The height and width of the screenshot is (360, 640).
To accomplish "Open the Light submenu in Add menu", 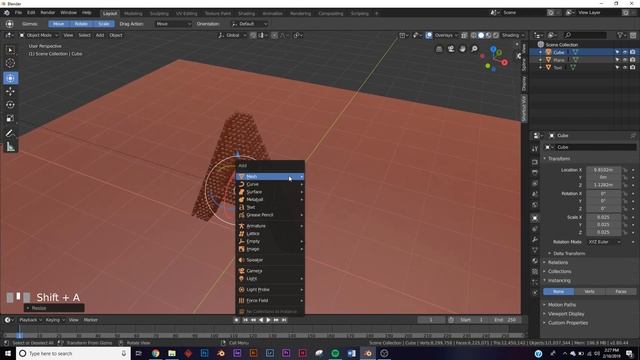I will (x=270, y=279).
